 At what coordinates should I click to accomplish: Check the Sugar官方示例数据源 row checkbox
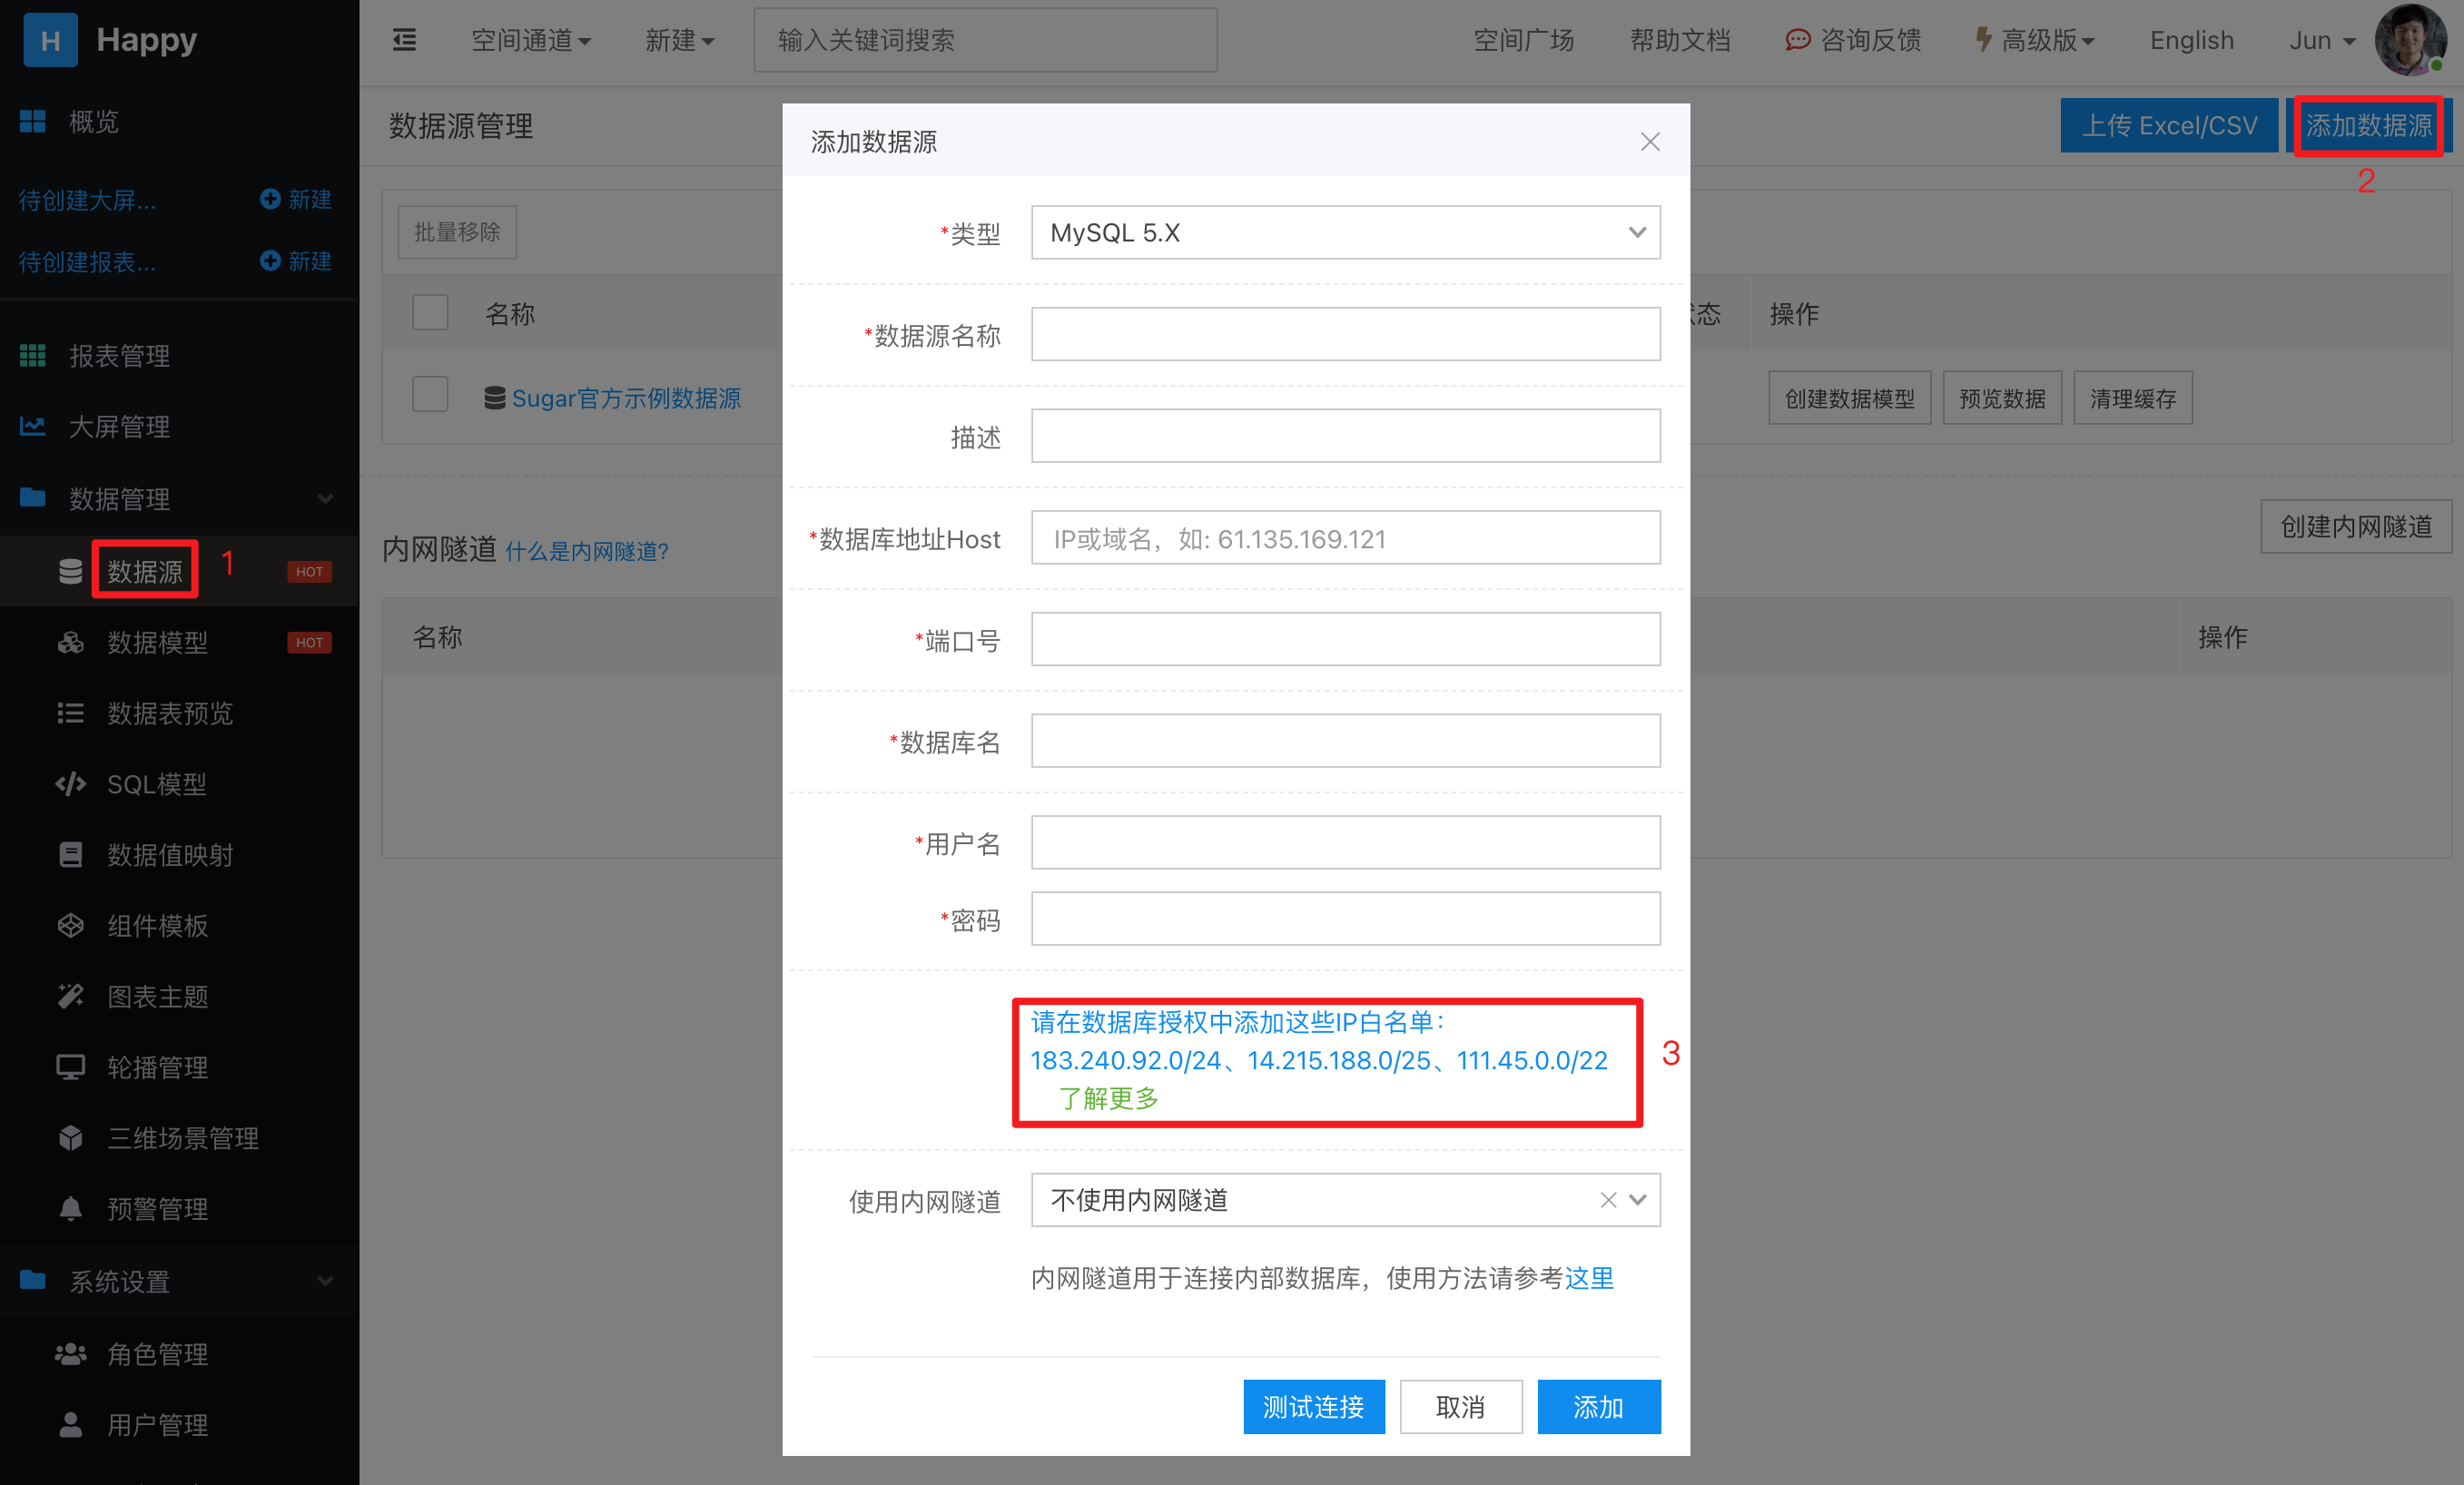pos(430,395)
